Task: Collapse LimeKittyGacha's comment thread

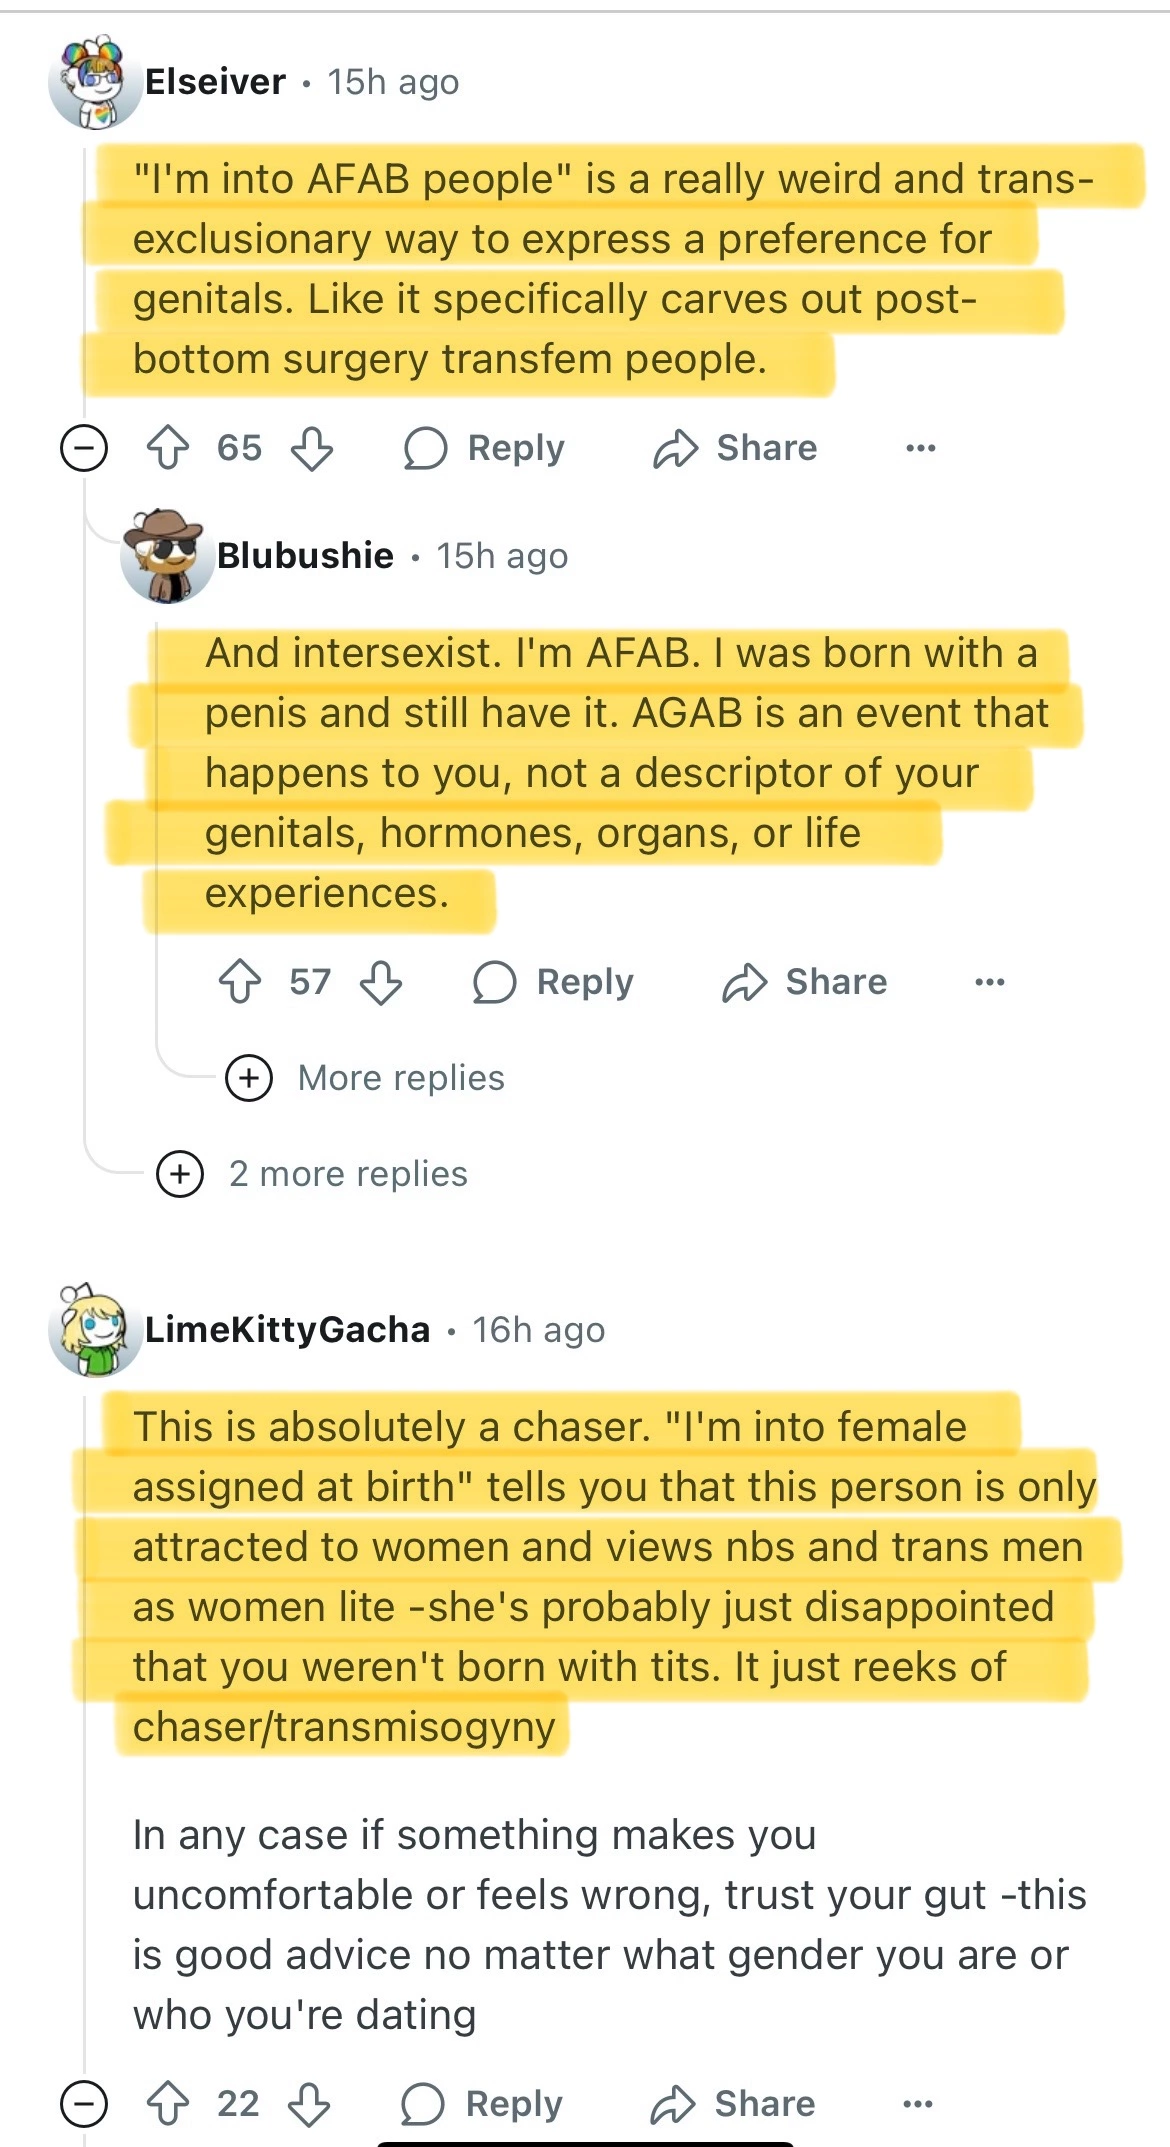Action: (x=84, y=2103)
